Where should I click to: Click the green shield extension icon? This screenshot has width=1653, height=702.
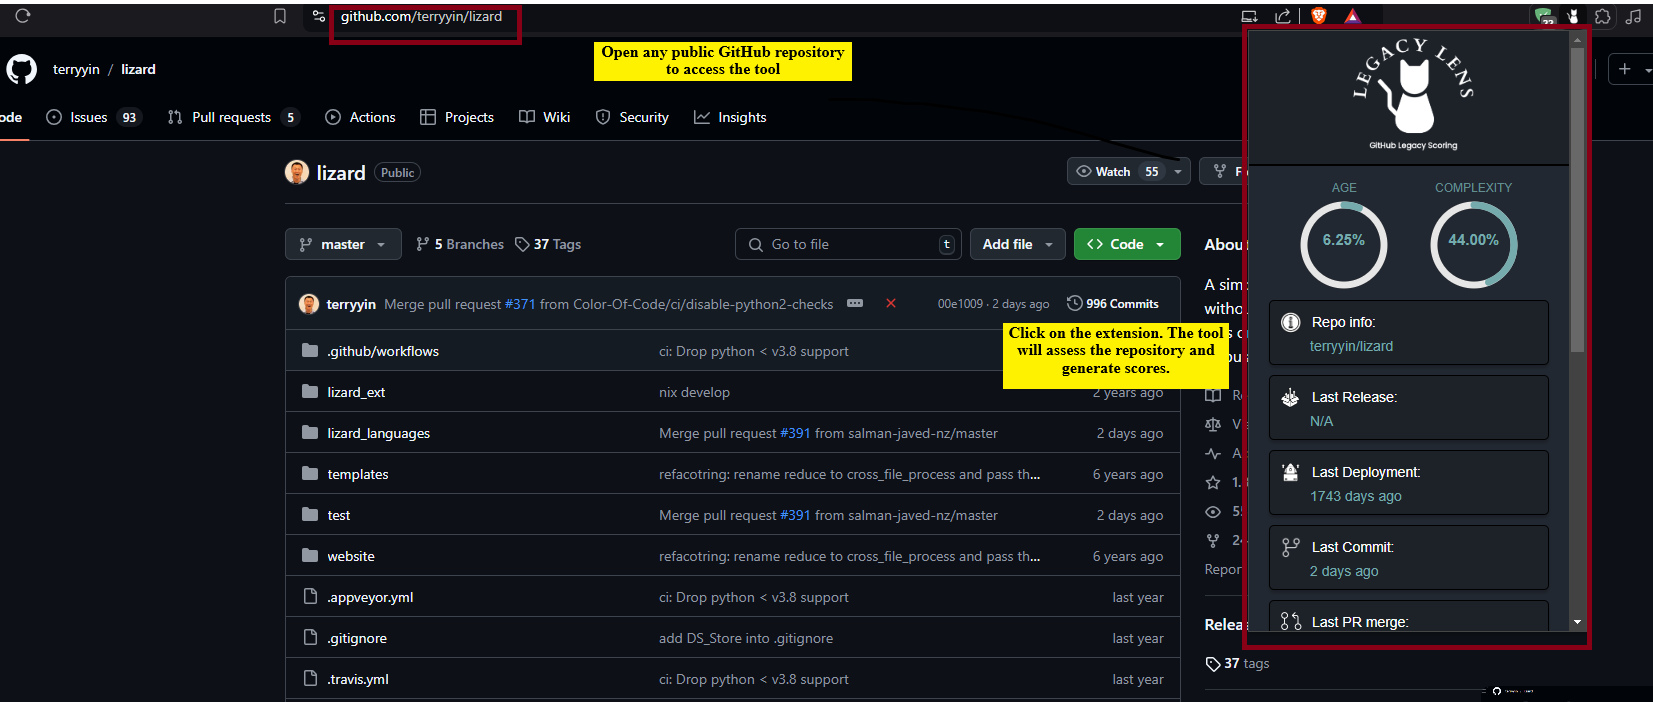pos(1545,16)
